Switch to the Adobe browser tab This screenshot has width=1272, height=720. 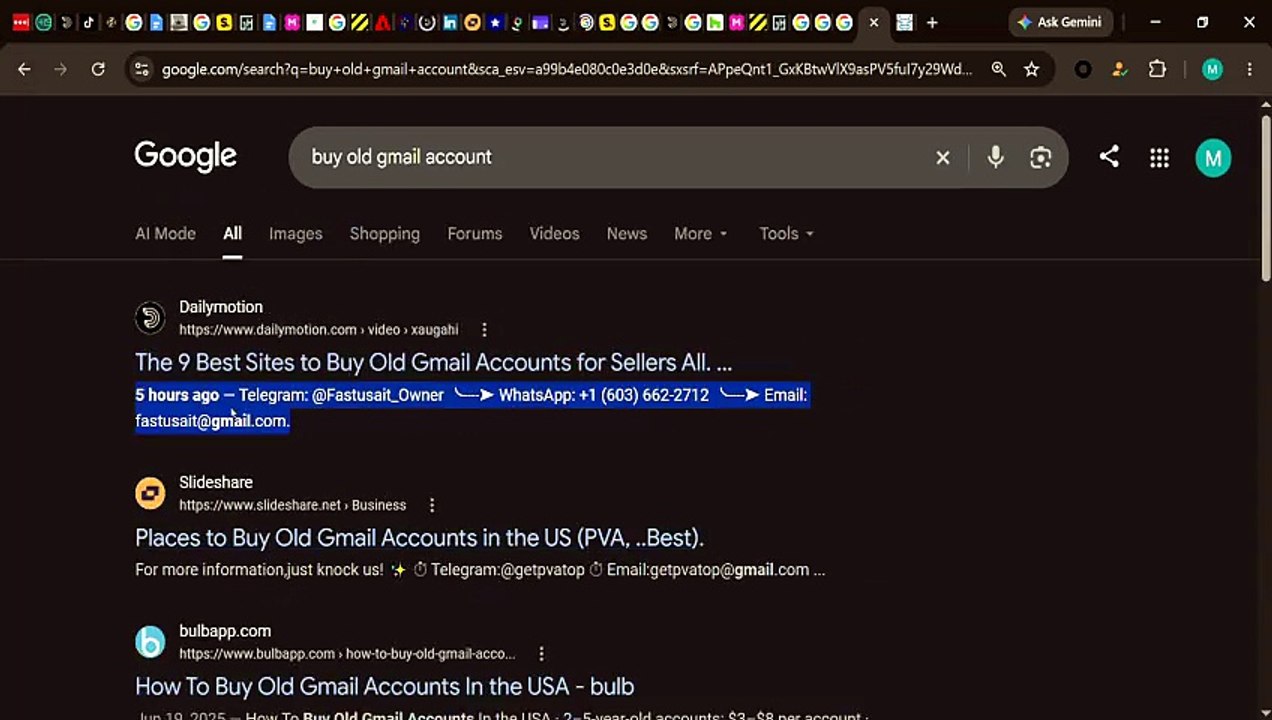[382, 22]
